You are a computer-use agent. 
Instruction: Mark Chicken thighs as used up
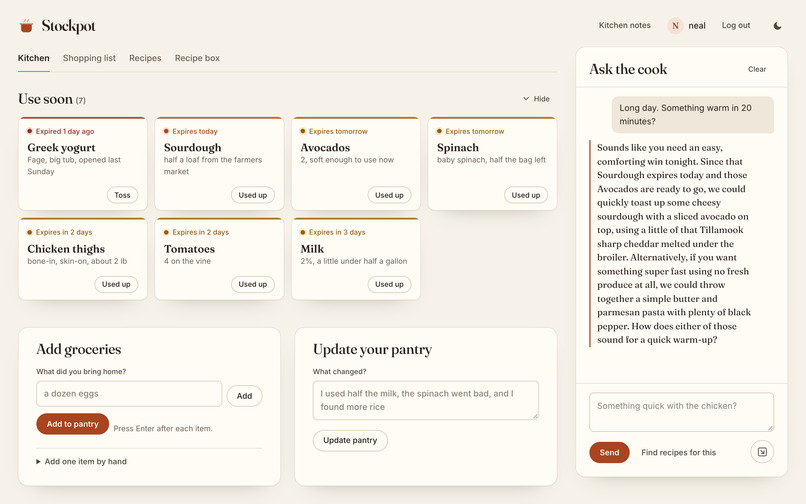[x=116, y=284]
